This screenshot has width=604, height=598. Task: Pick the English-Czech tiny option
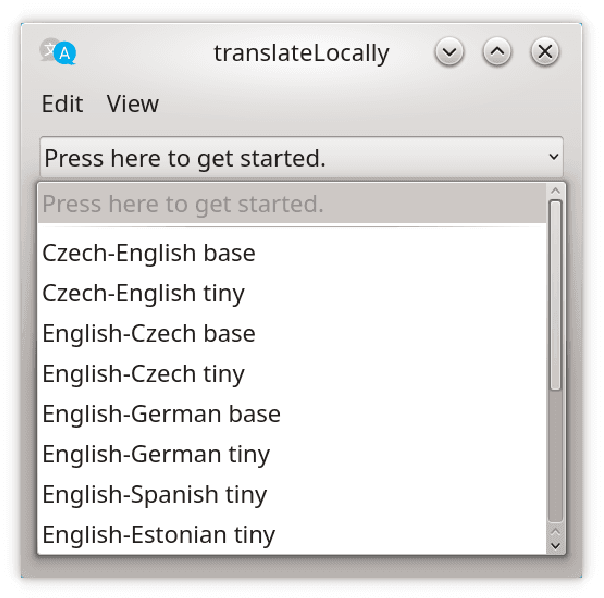click(143, 374)
